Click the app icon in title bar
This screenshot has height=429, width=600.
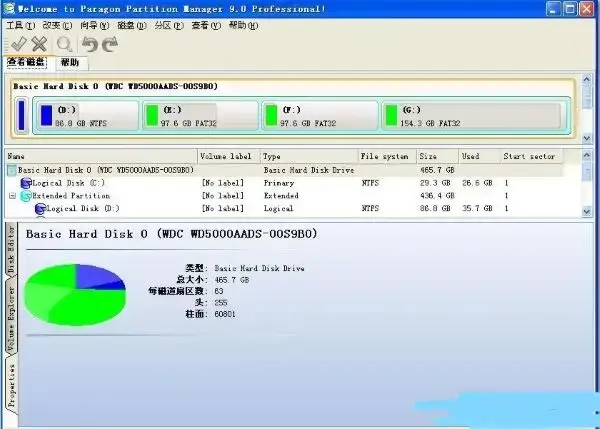point(8,8)
